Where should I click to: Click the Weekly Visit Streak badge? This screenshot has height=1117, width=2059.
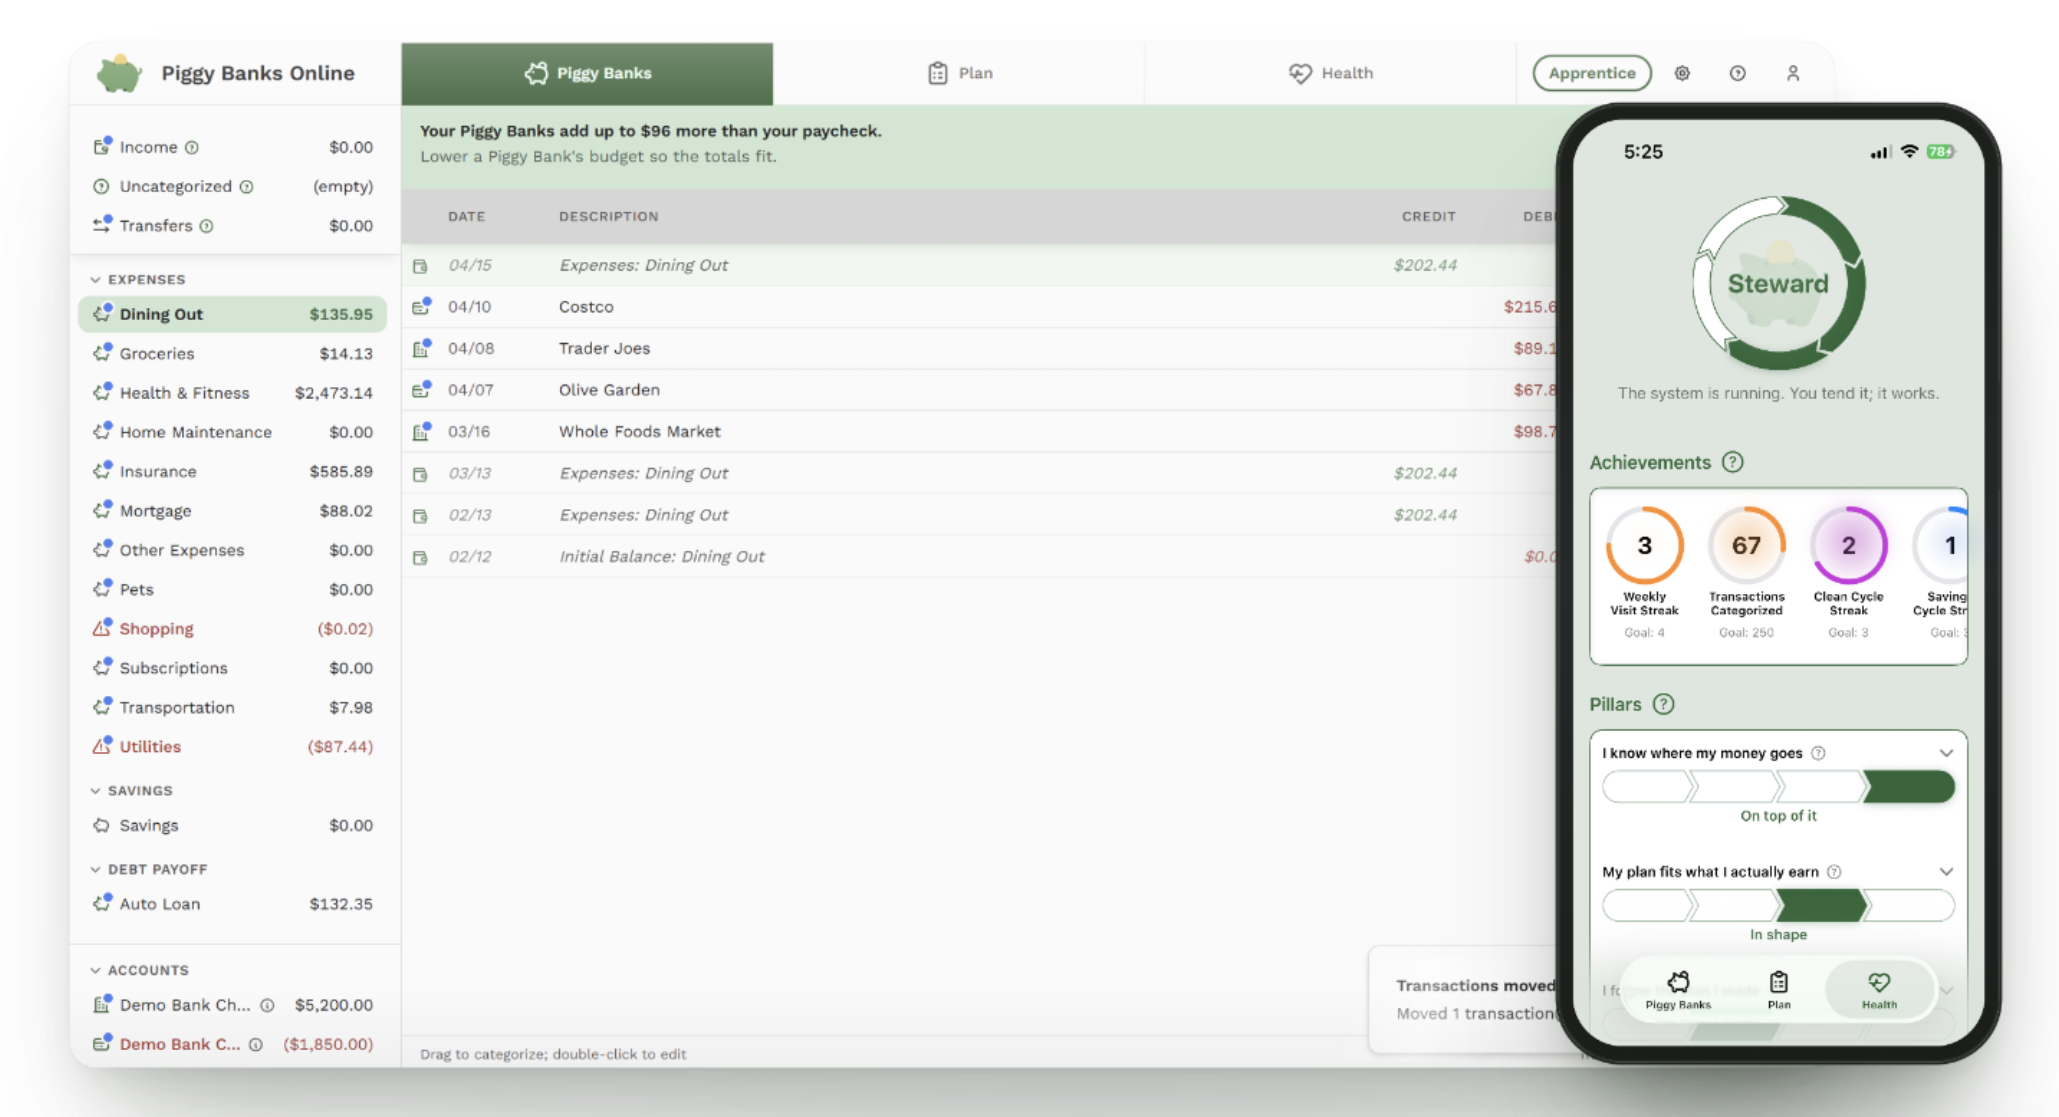pyautogui.click(x=1645, y=572)
